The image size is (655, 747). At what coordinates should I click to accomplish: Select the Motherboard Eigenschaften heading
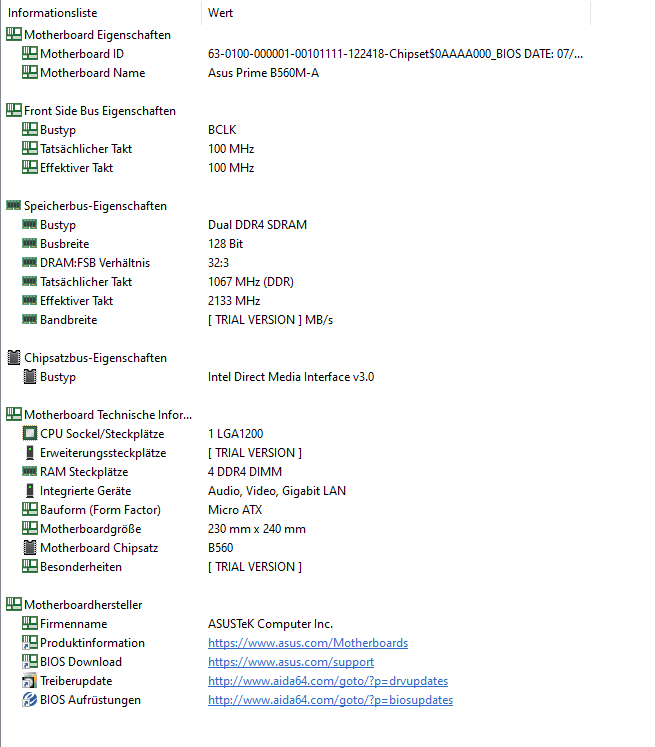tap(97, 35)
